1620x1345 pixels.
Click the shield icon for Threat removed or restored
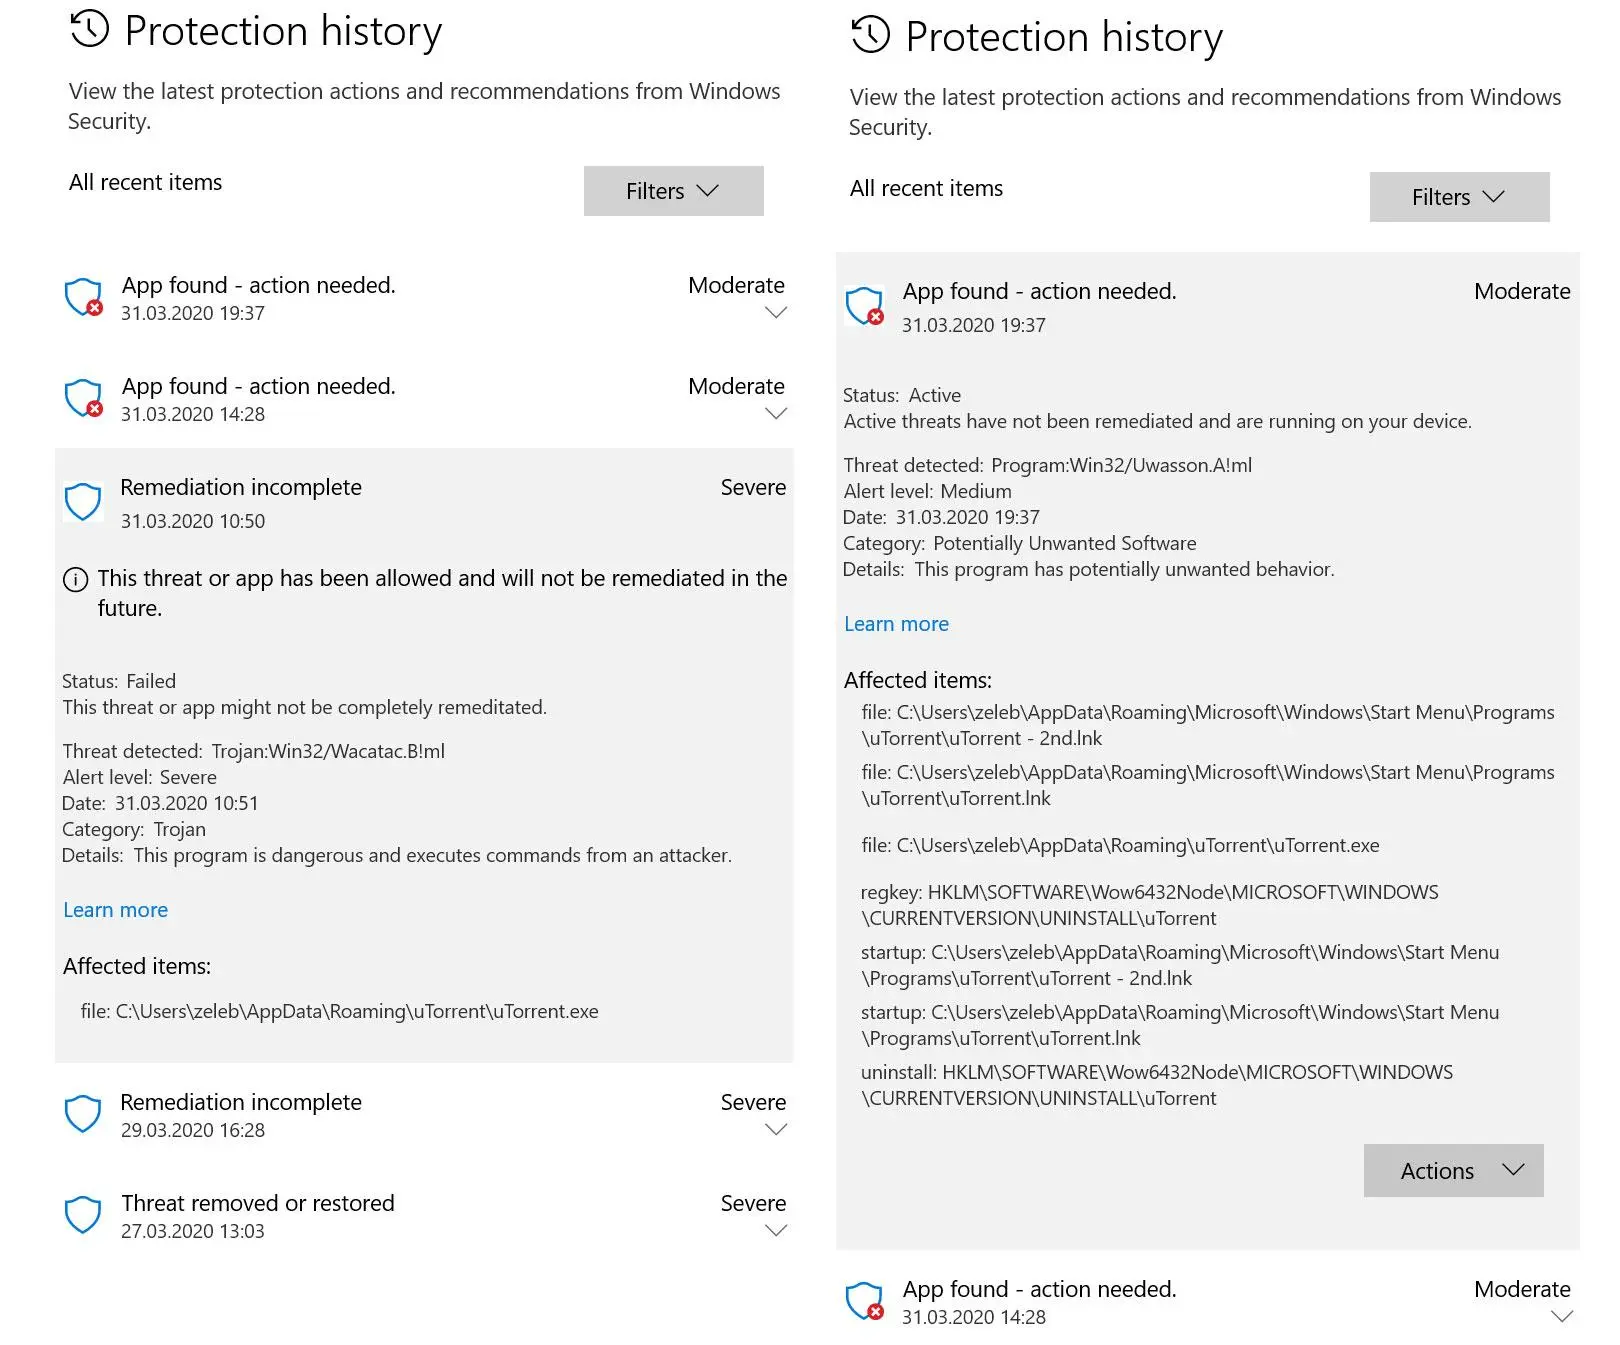83,1215
